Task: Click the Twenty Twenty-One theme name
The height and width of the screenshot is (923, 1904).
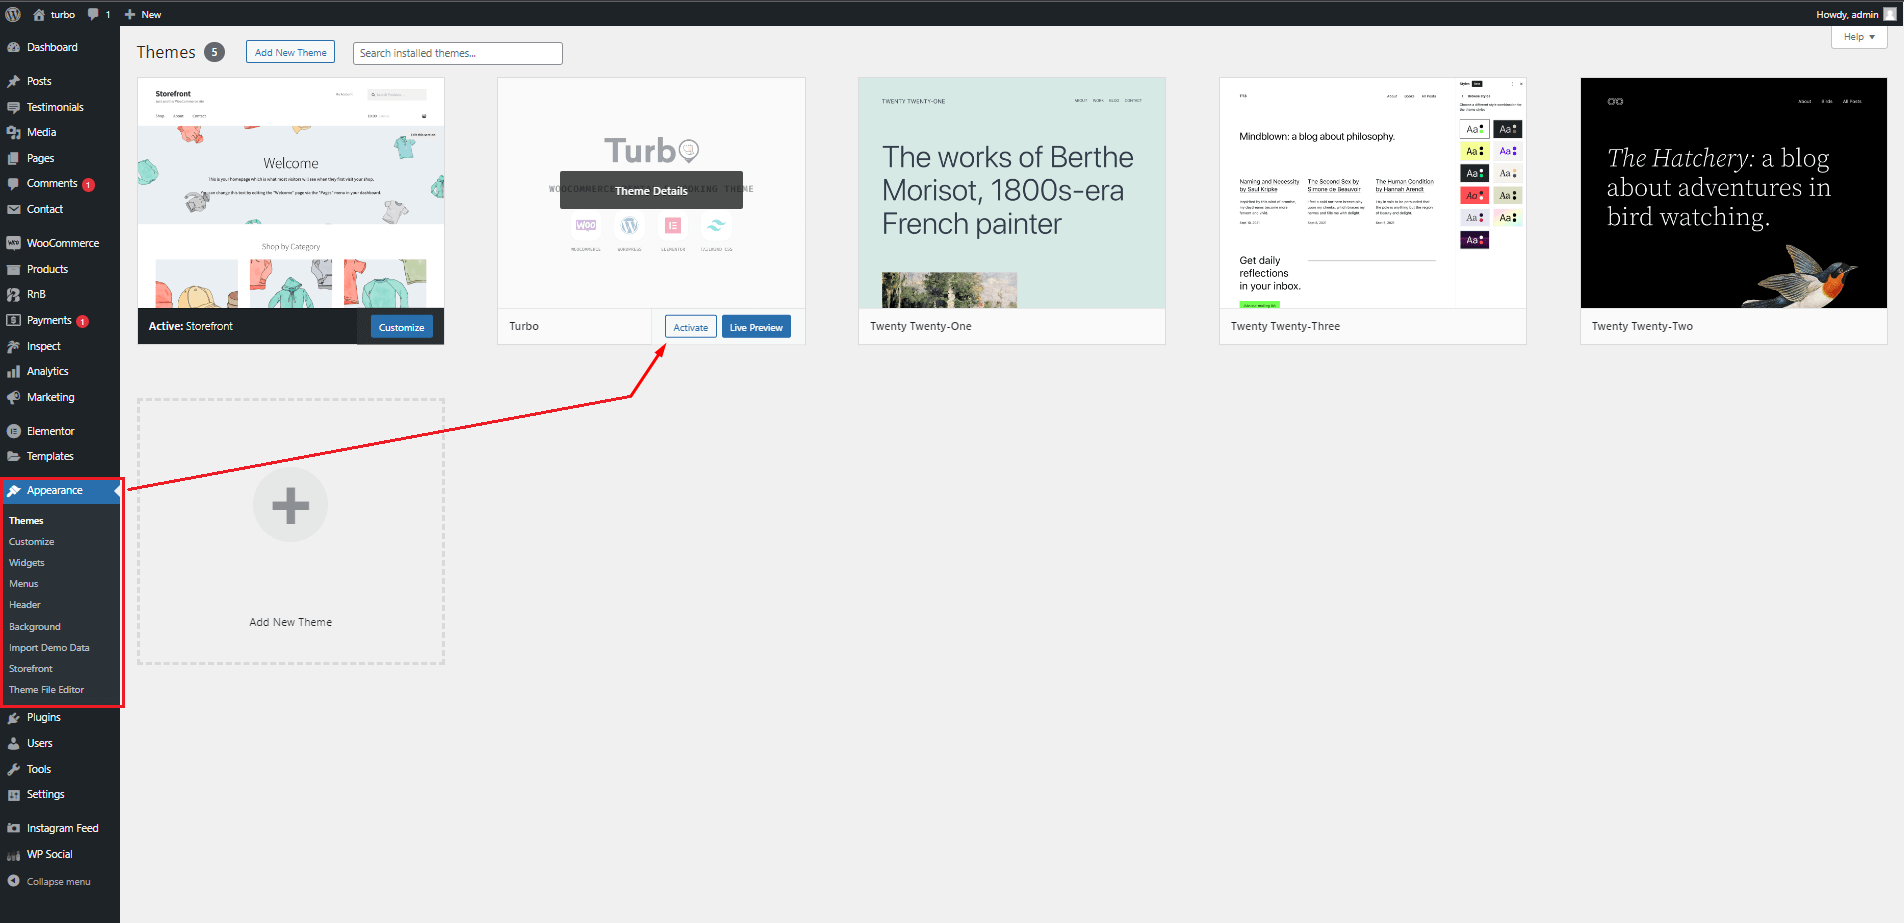Action: (x=921, y=326)
